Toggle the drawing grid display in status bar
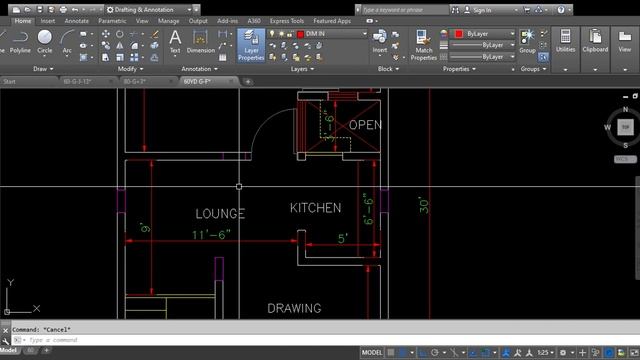 (391, 353)
